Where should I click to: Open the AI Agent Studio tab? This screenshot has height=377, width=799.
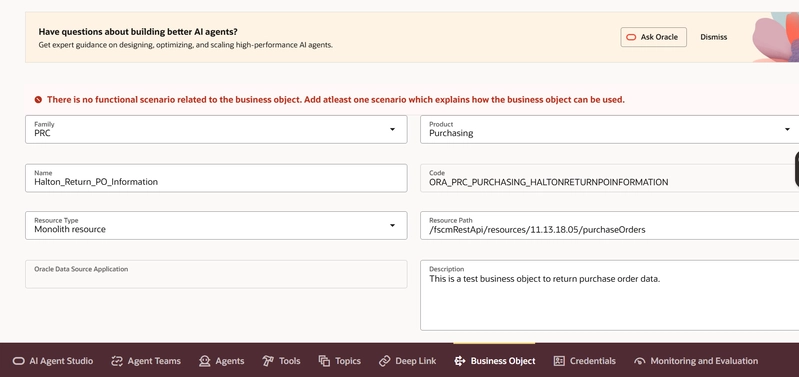click(53, 361)
